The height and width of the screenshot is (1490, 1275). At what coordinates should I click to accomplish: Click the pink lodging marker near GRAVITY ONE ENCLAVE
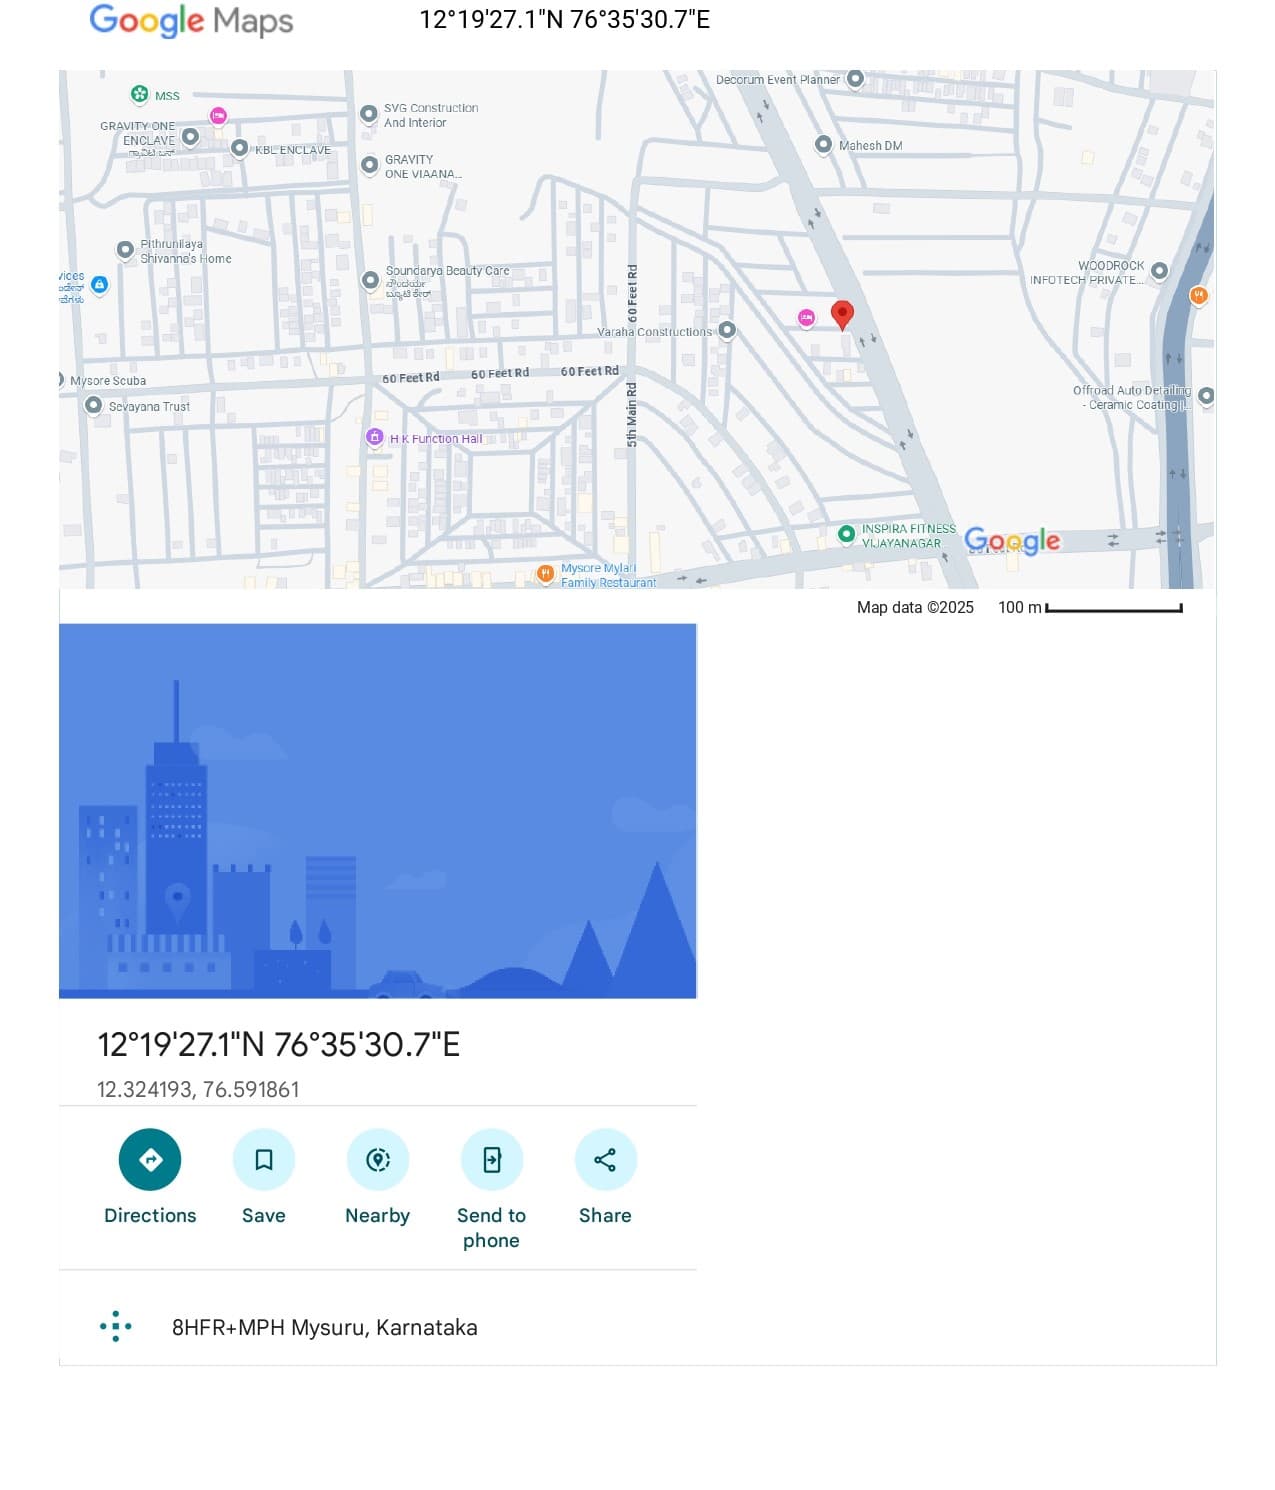(x=218, y=116)
